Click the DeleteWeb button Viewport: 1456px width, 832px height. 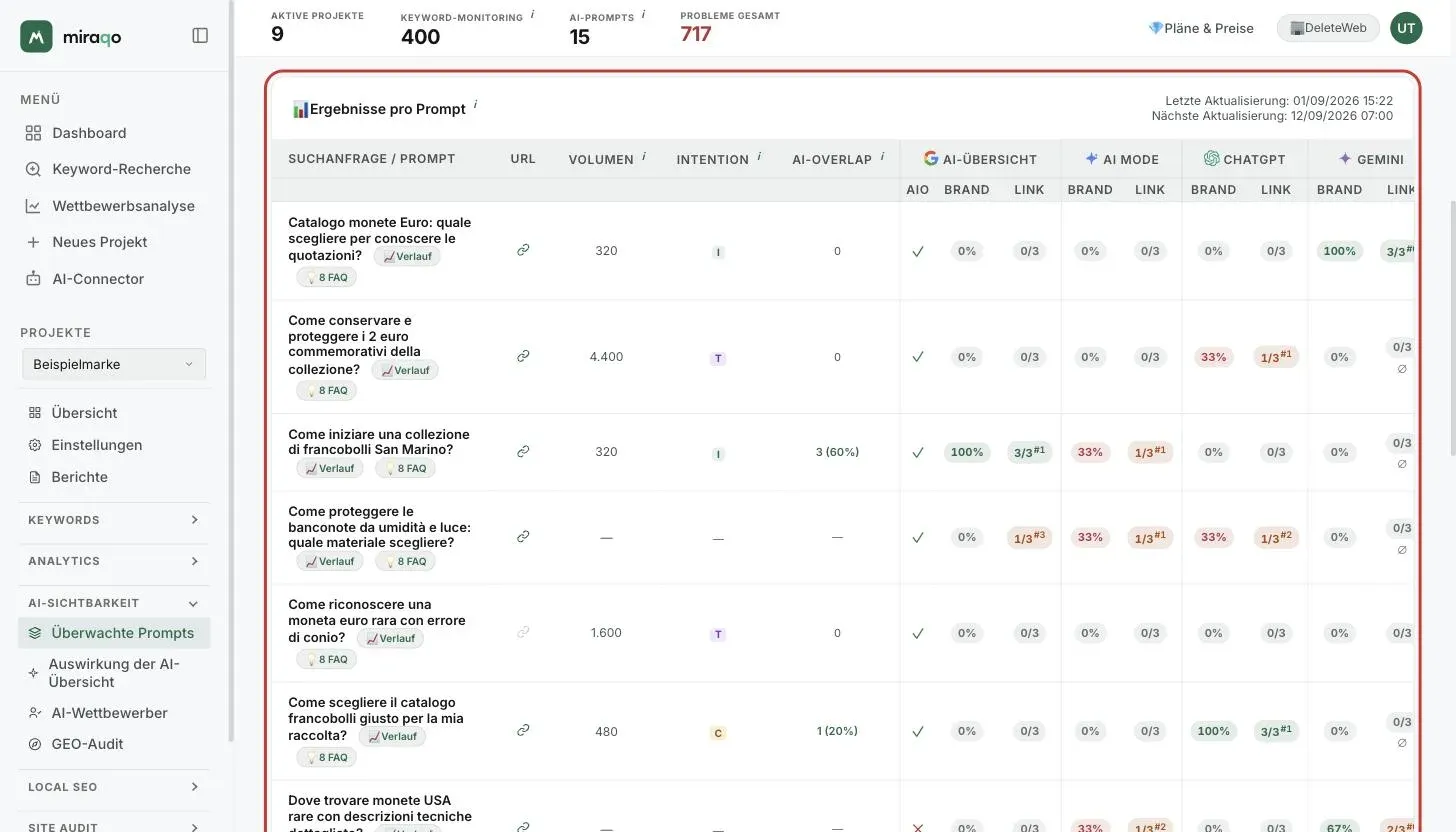pyautogui.click(x=1328, y=28)
